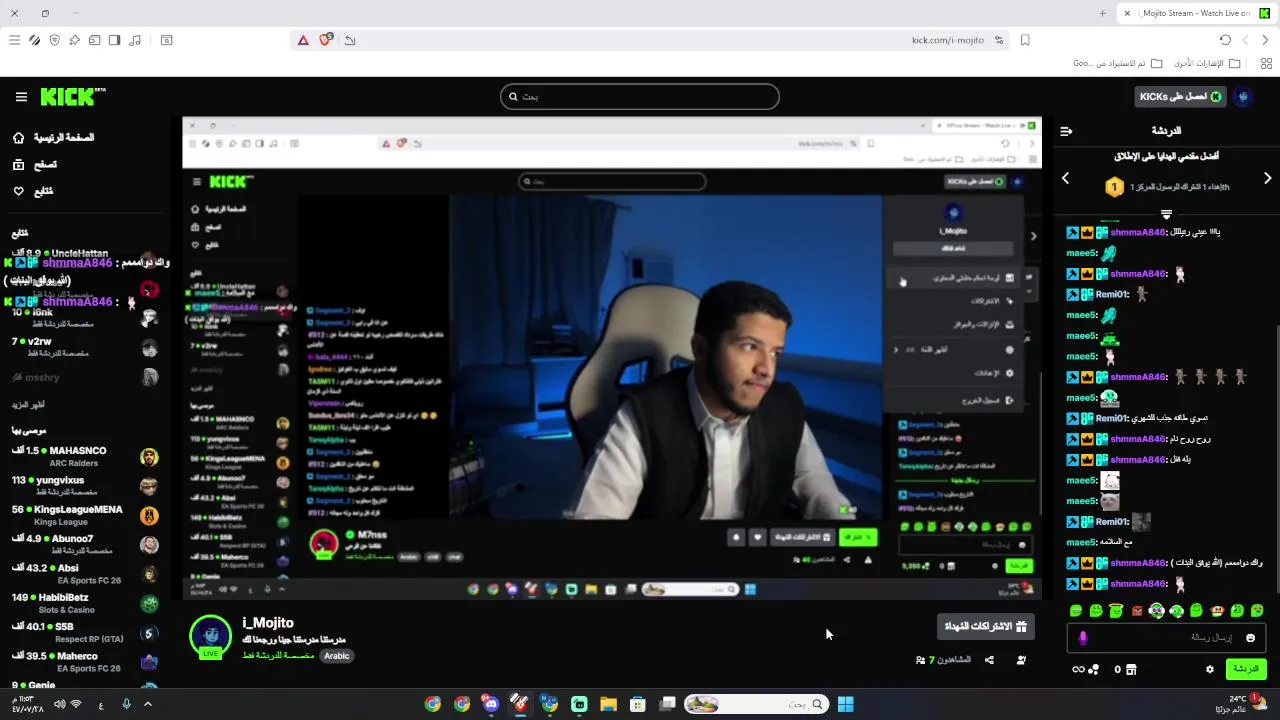Open the Kick shop icon
The height and width of the screenshot is (720, 1280).
pos(1131,670)
